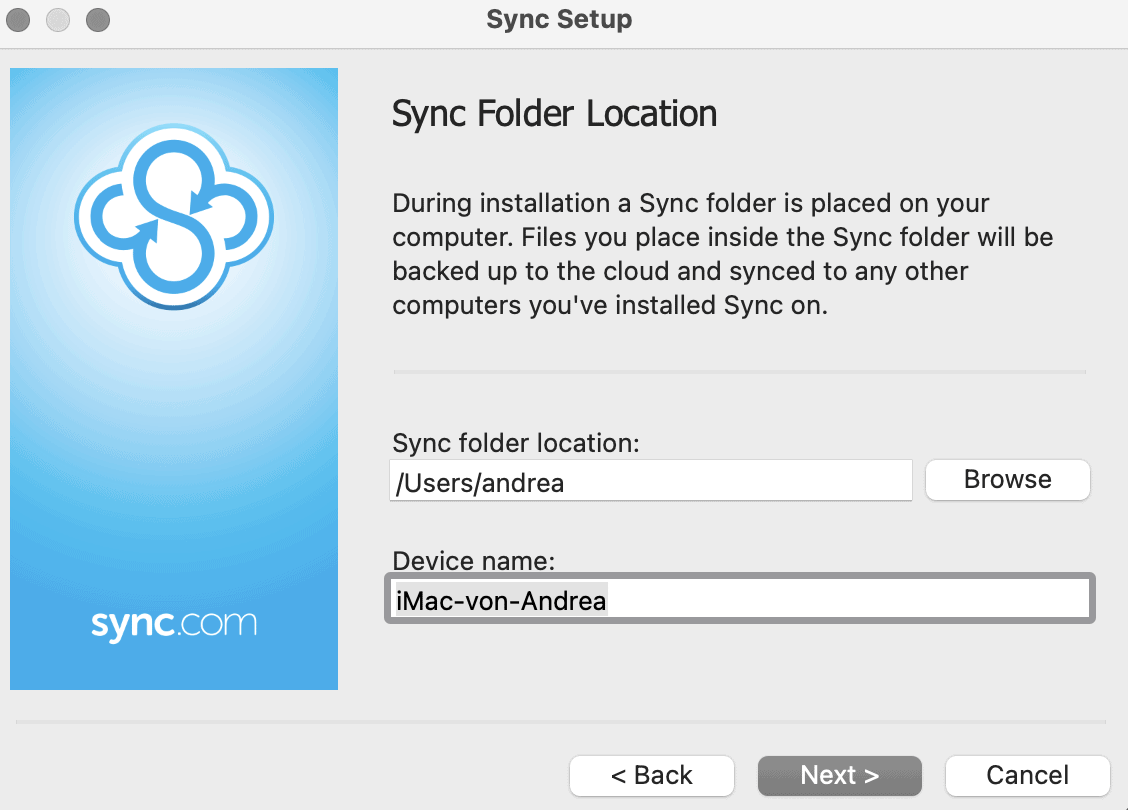The height and width of the screenshot is (810, 1128).
Task: Click the Browse button
Action: pos(1007,480)
